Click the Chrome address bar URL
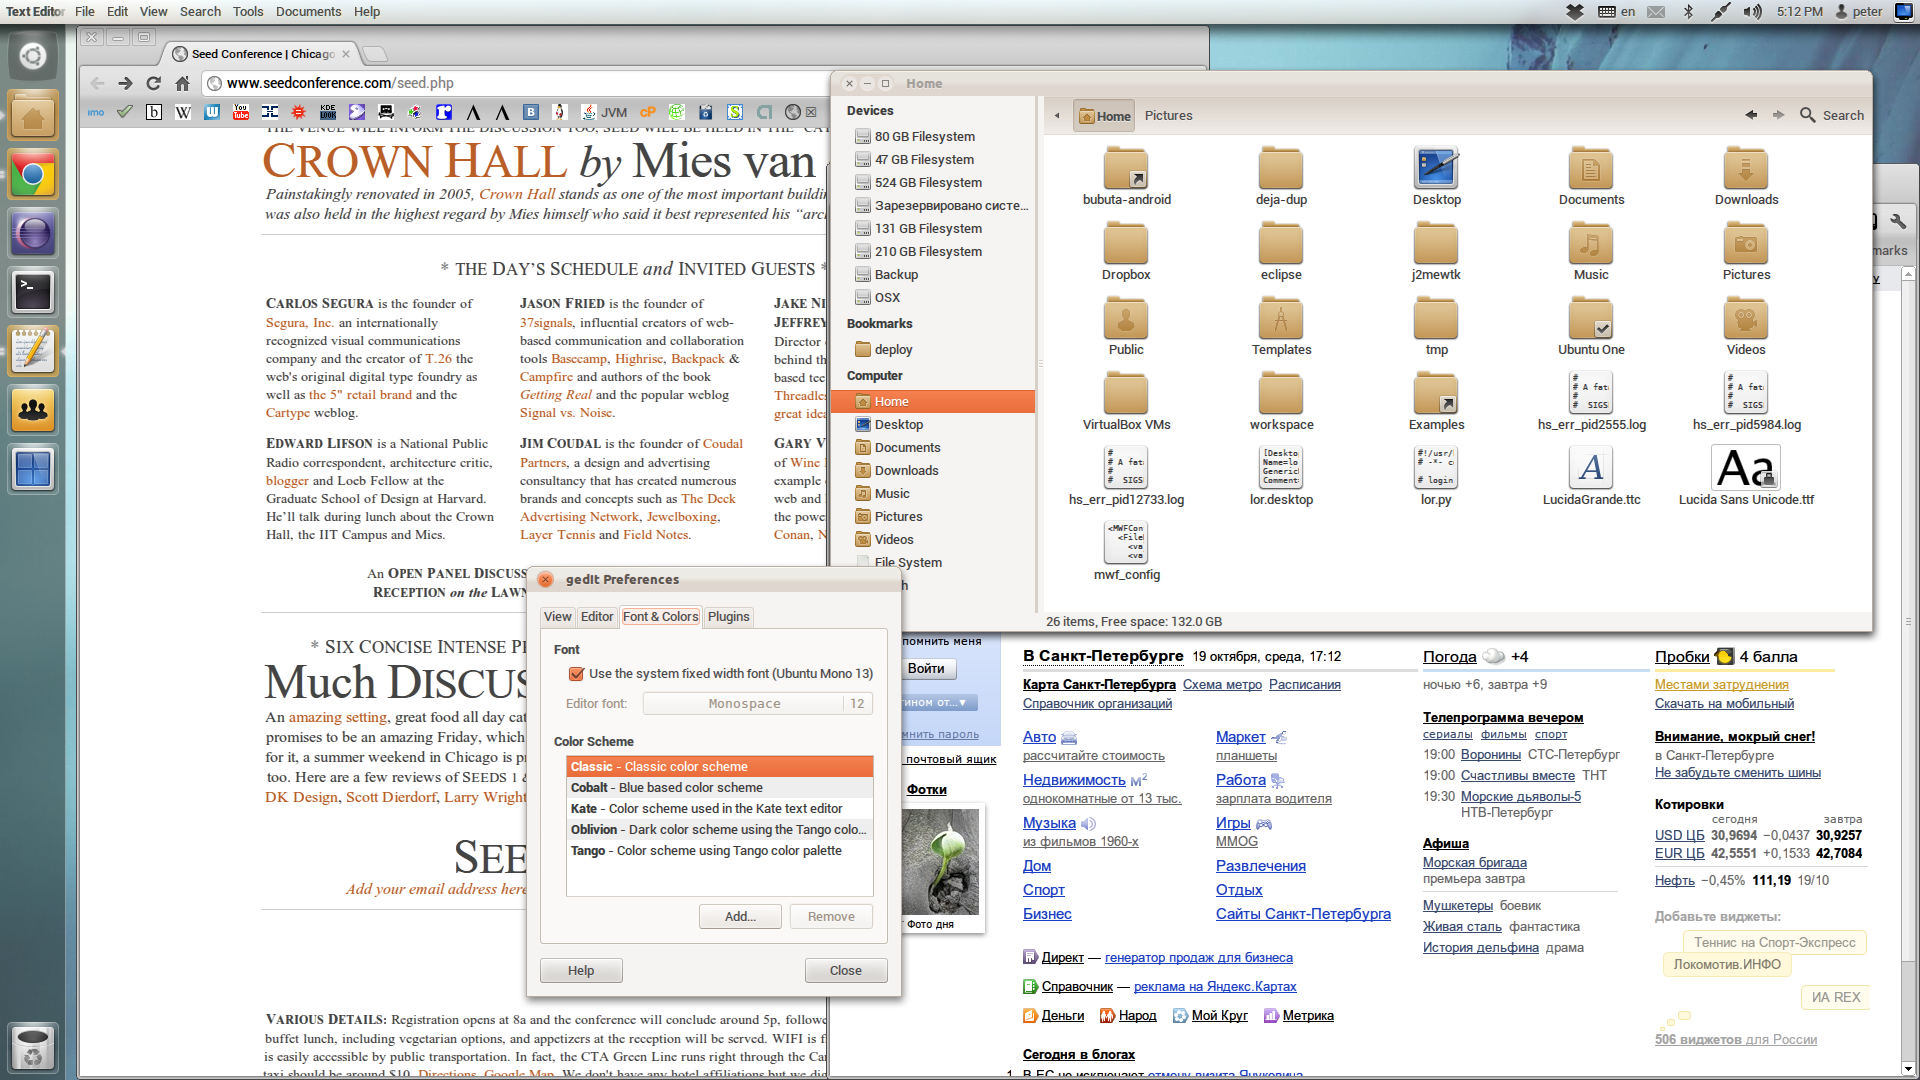Screen dimensions: 1920x1080 (340, 83)
